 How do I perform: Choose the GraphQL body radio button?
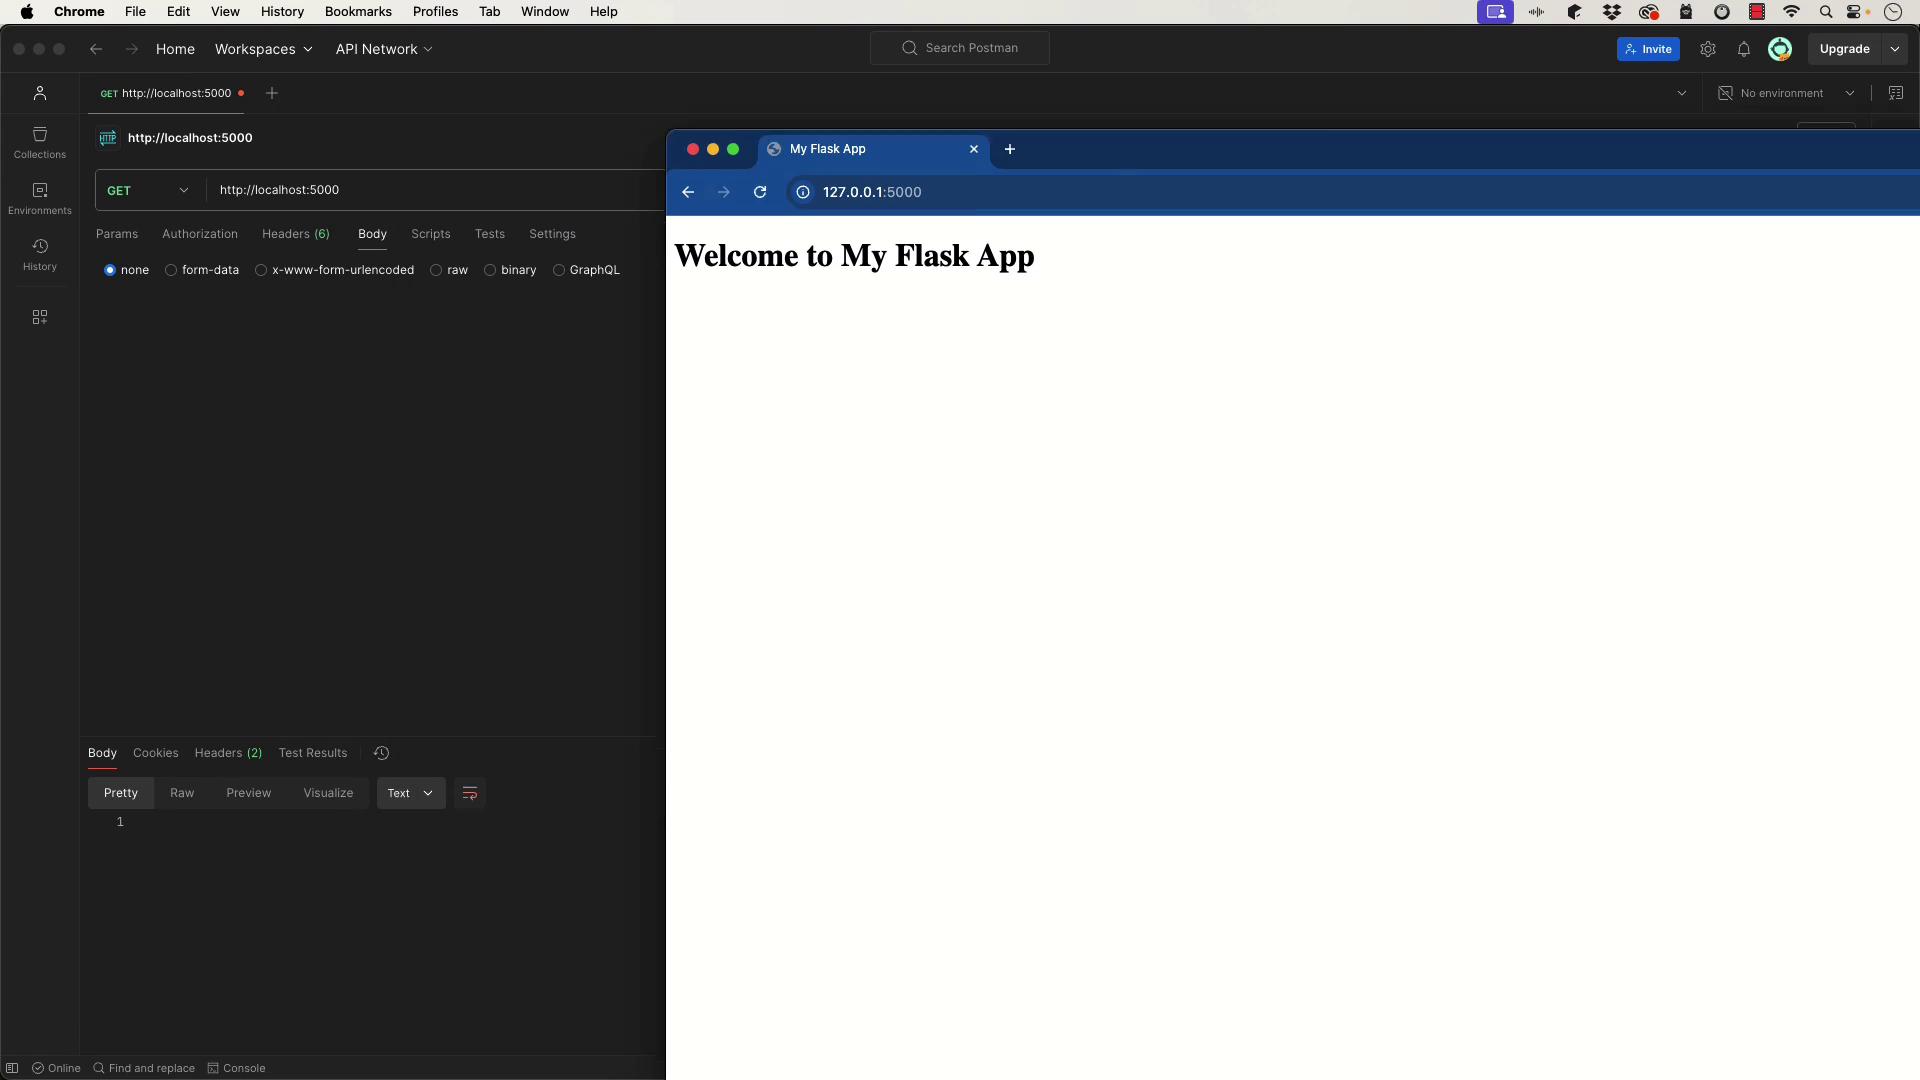(x=559, y=270)
